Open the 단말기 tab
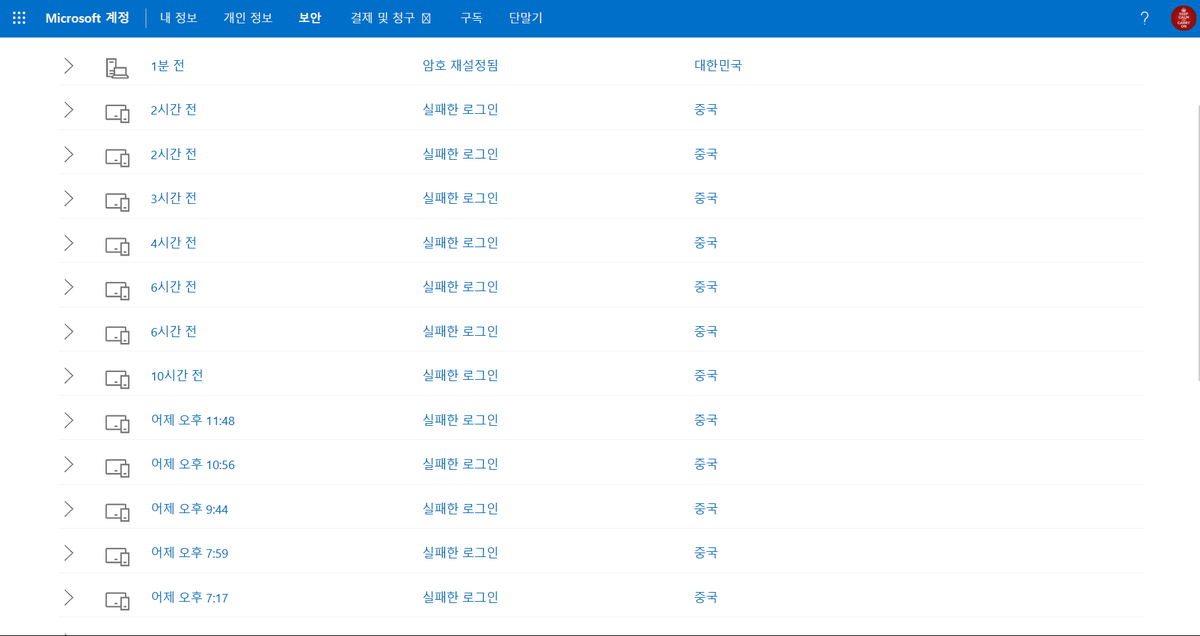This screenshot has height=636, width=1200. coord(526,18)
